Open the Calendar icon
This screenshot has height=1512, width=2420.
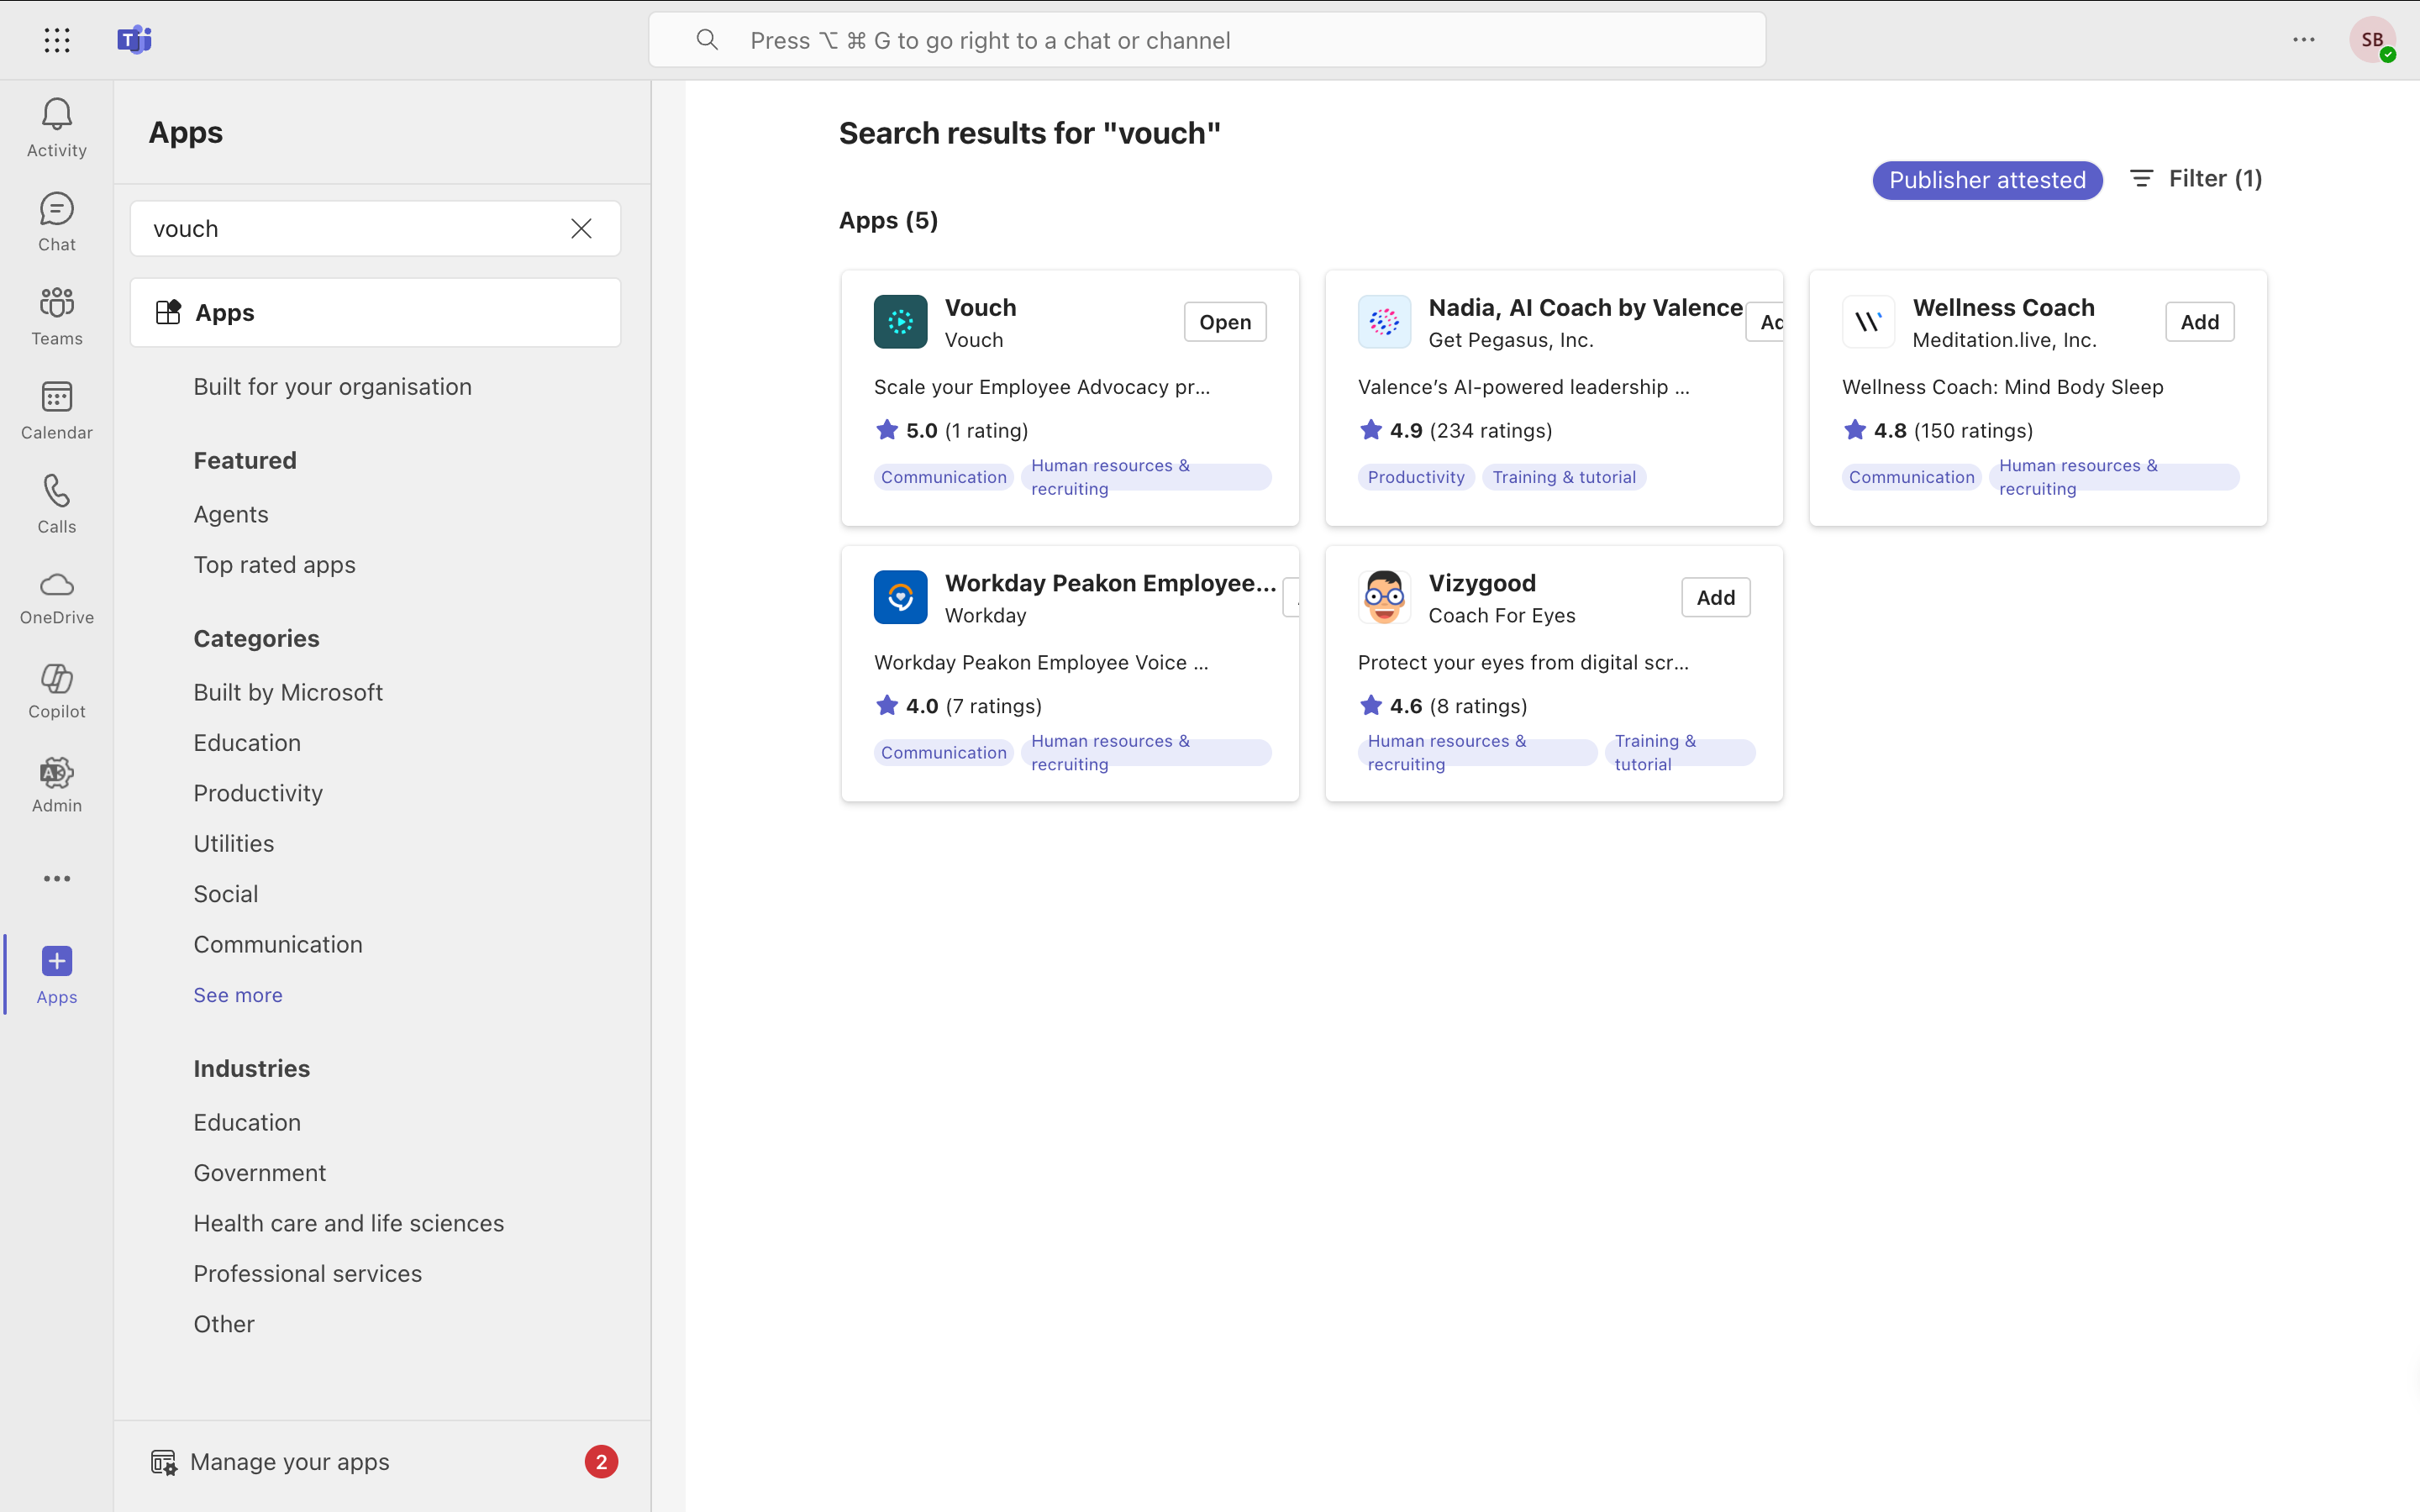(x=57, y=397)
